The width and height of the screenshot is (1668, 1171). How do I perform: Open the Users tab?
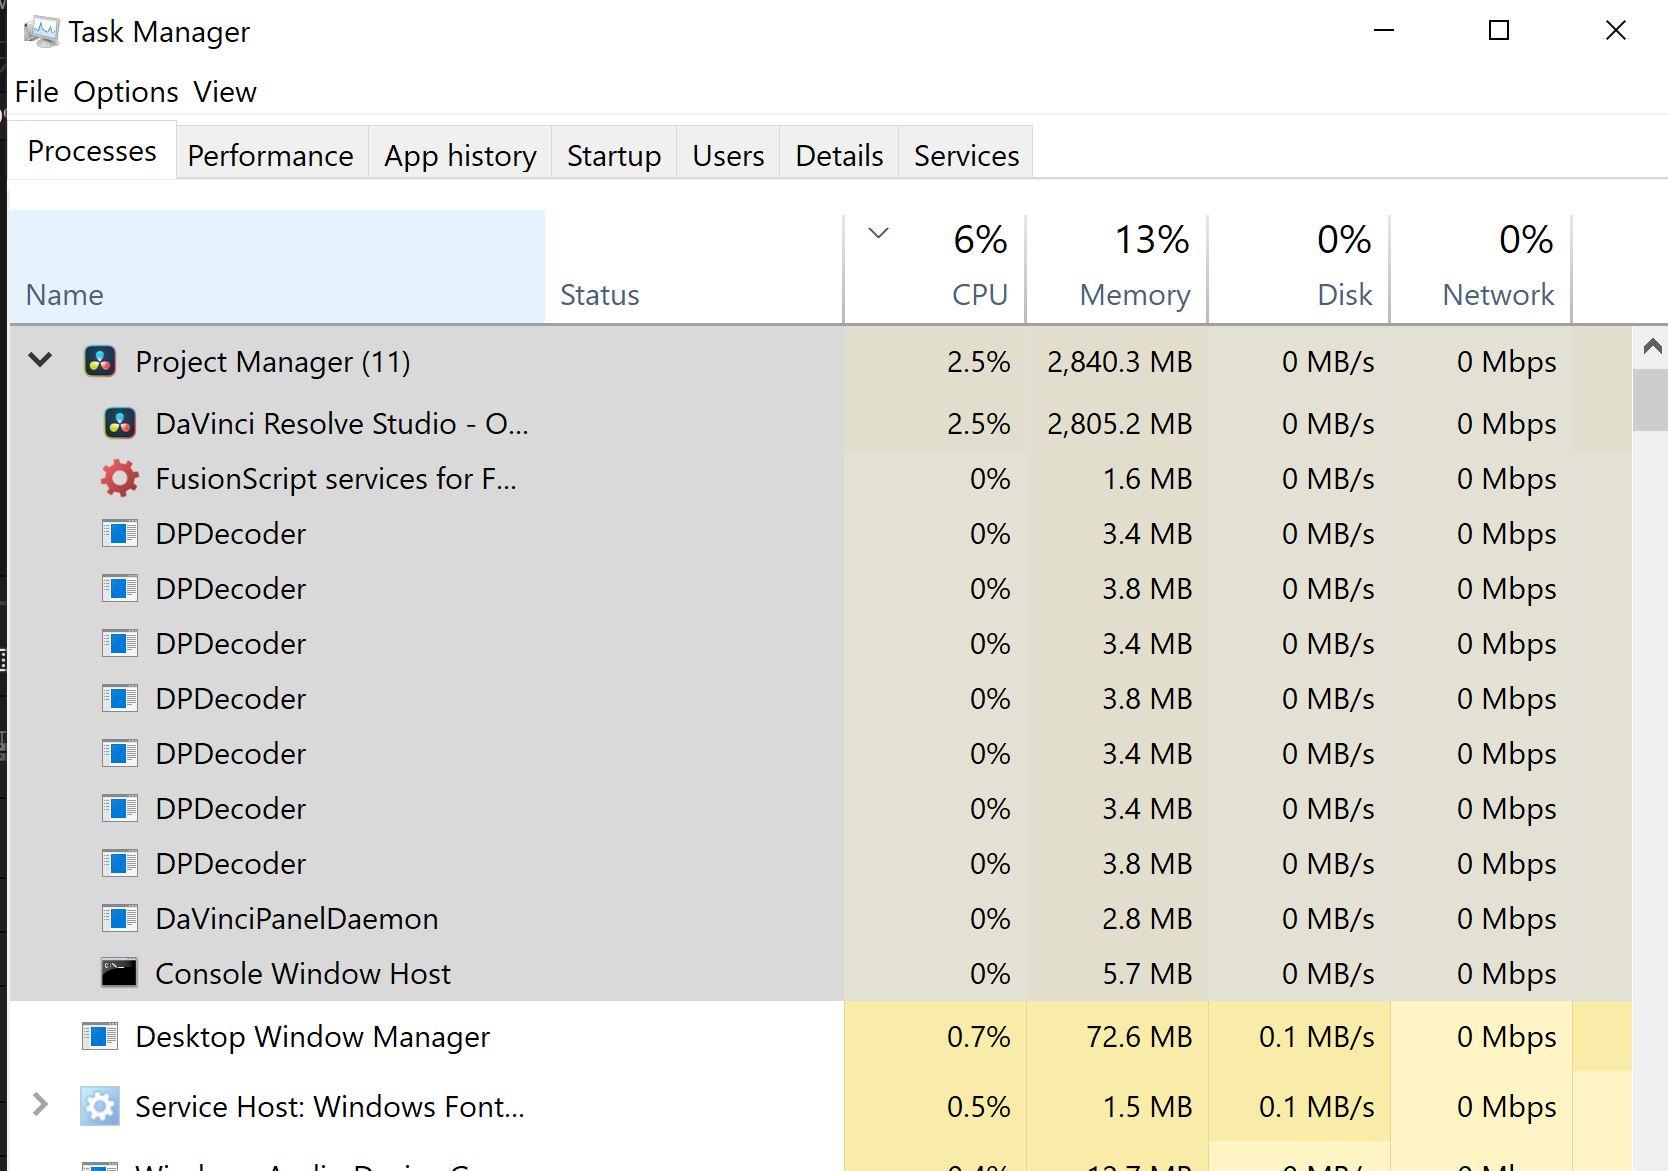728,155
